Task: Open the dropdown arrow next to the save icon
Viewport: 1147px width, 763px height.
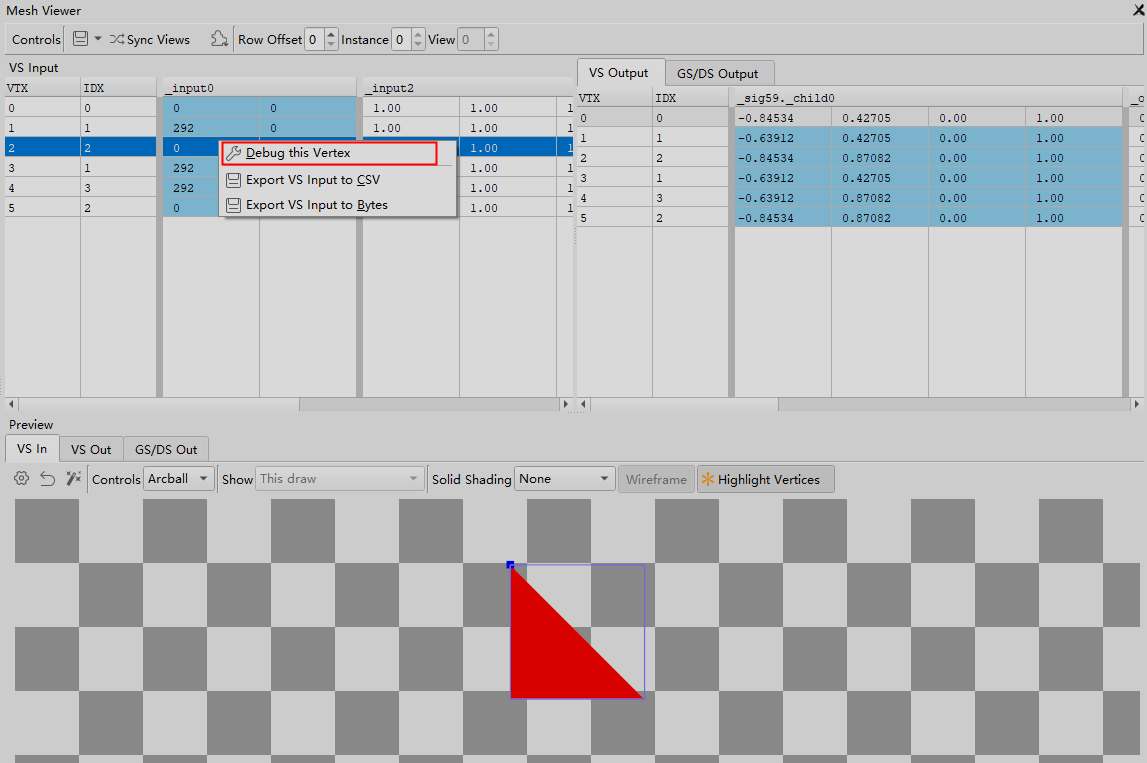Action: 97,39
